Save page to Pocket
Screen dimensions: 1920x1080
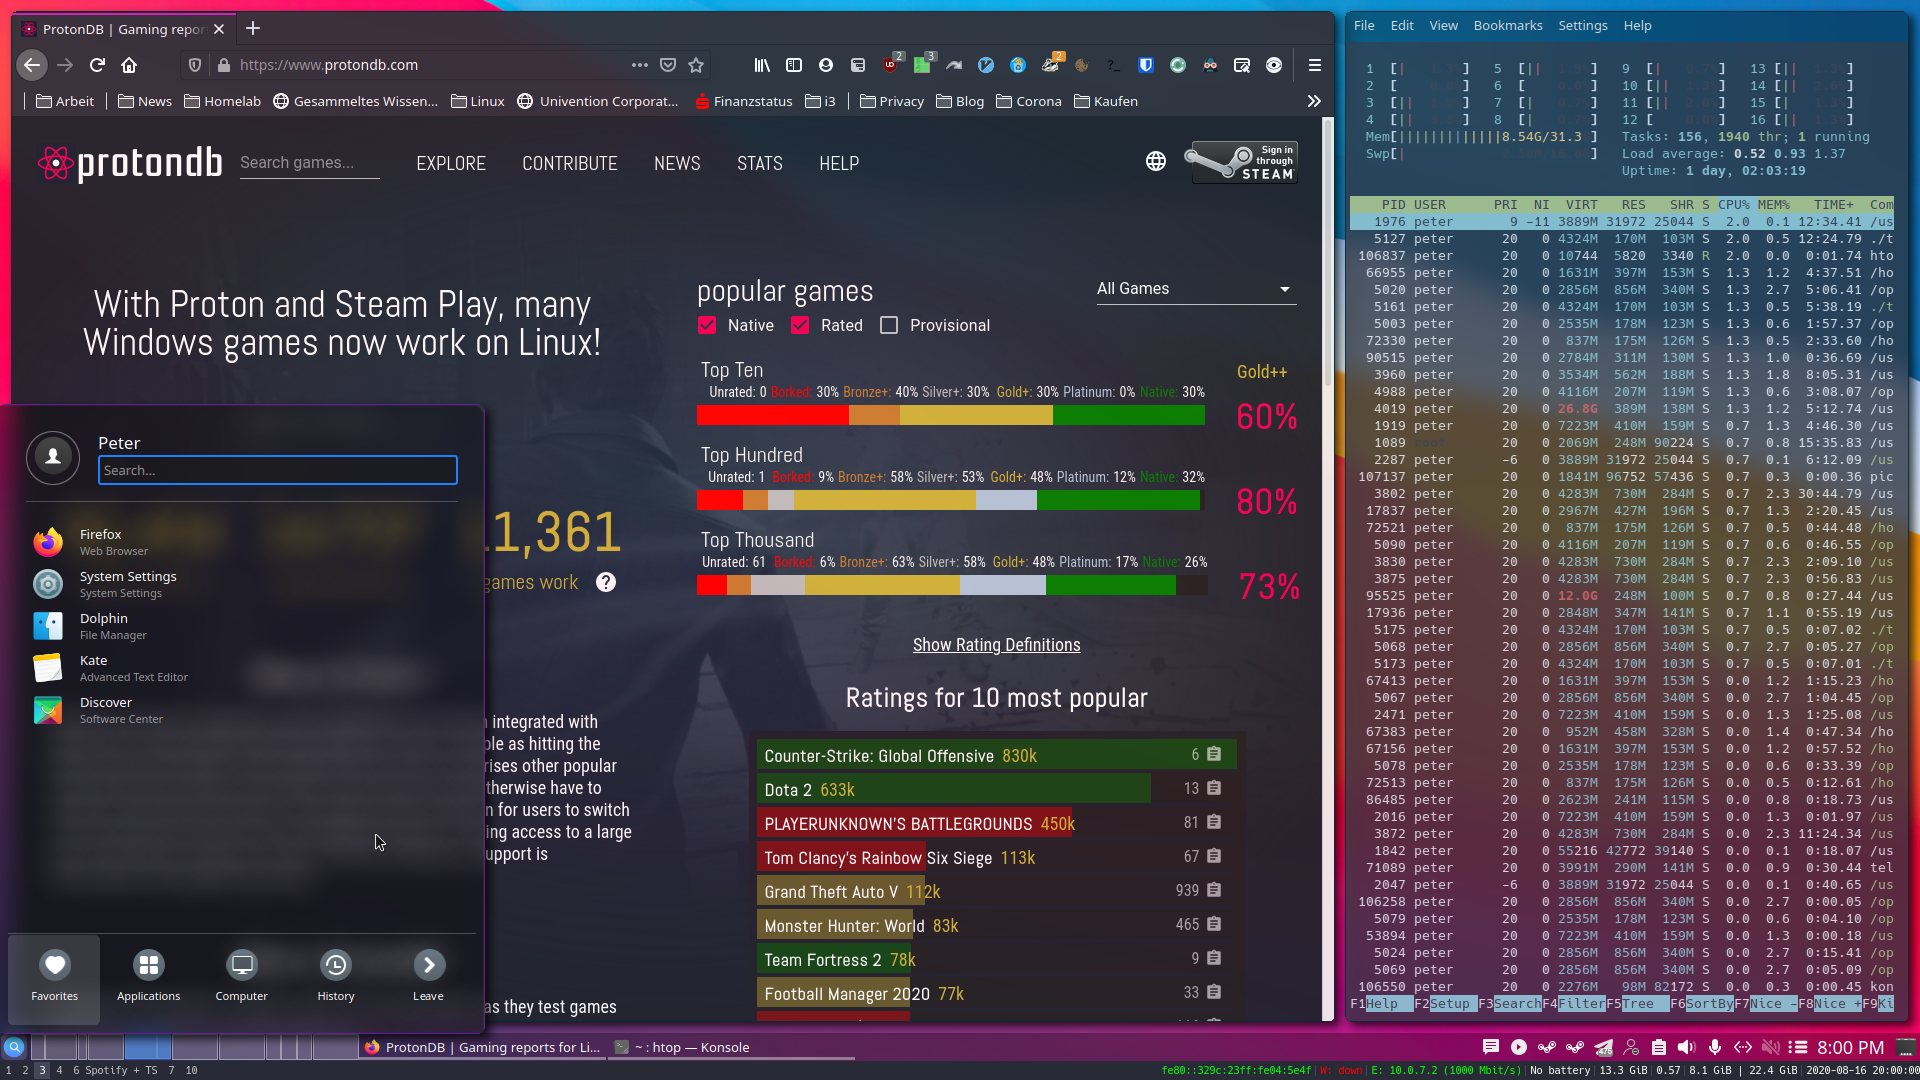point(668,65)
